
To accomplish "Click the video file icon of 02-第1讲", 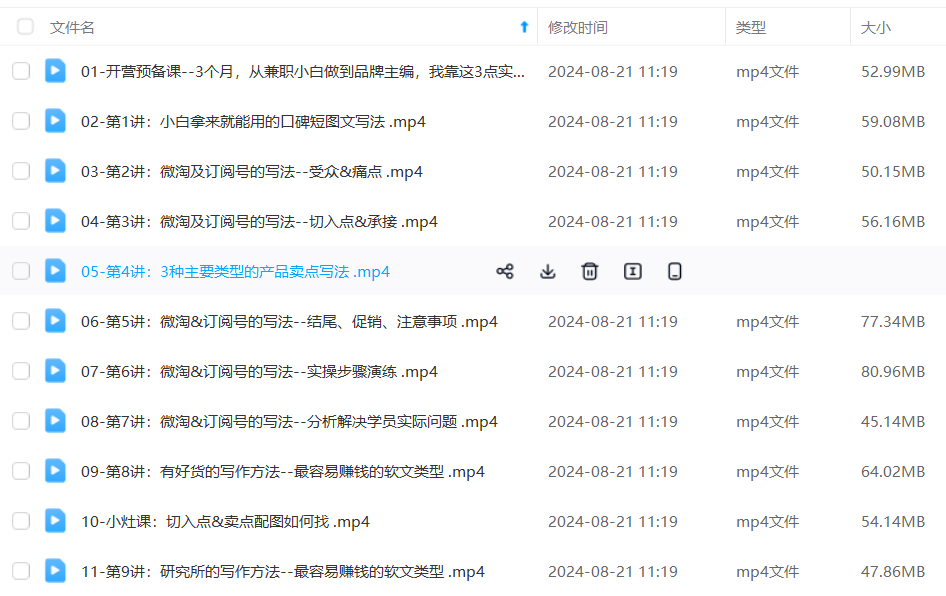I will click(x=55, y=121).
